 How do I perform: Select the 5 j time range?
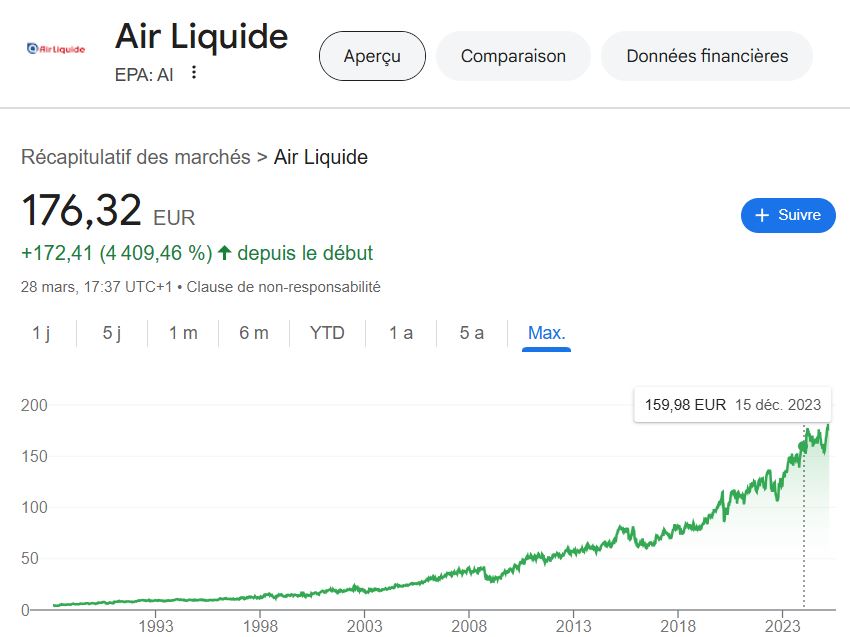112,333
